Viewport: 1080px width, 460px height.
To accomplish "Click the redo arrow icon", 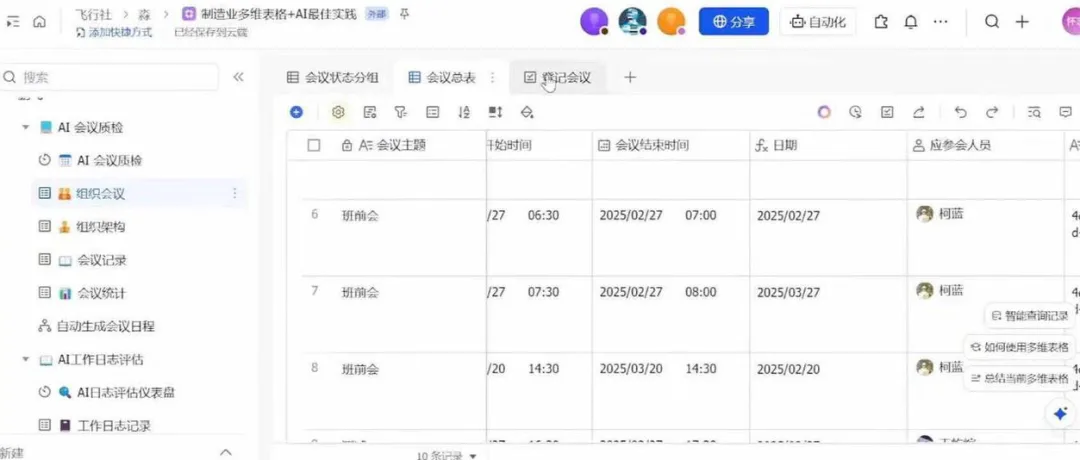I will [992, 112].
